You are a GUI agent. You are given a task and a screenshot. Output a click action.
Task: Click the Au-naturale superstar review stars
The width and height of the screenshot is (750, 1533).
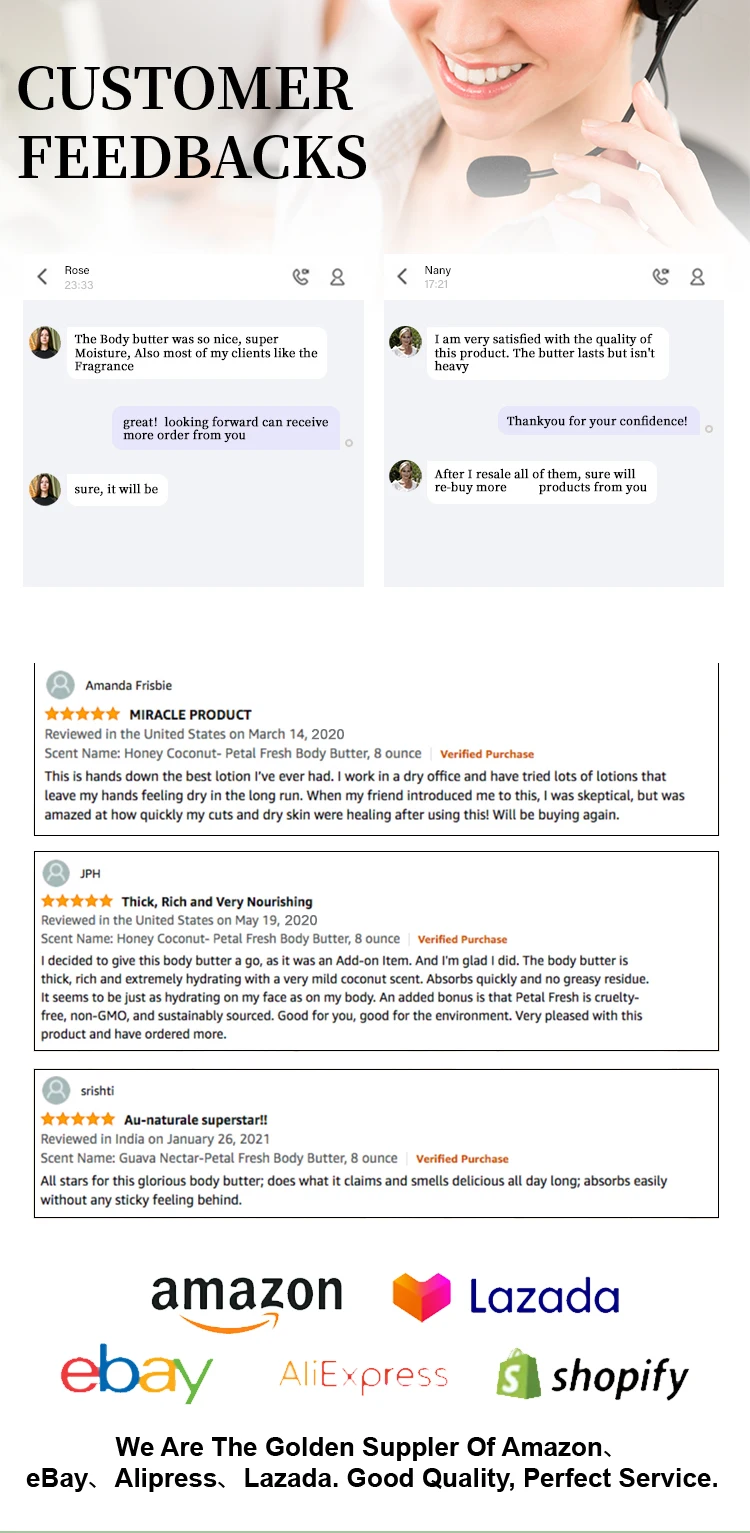tap(78, 1119)
